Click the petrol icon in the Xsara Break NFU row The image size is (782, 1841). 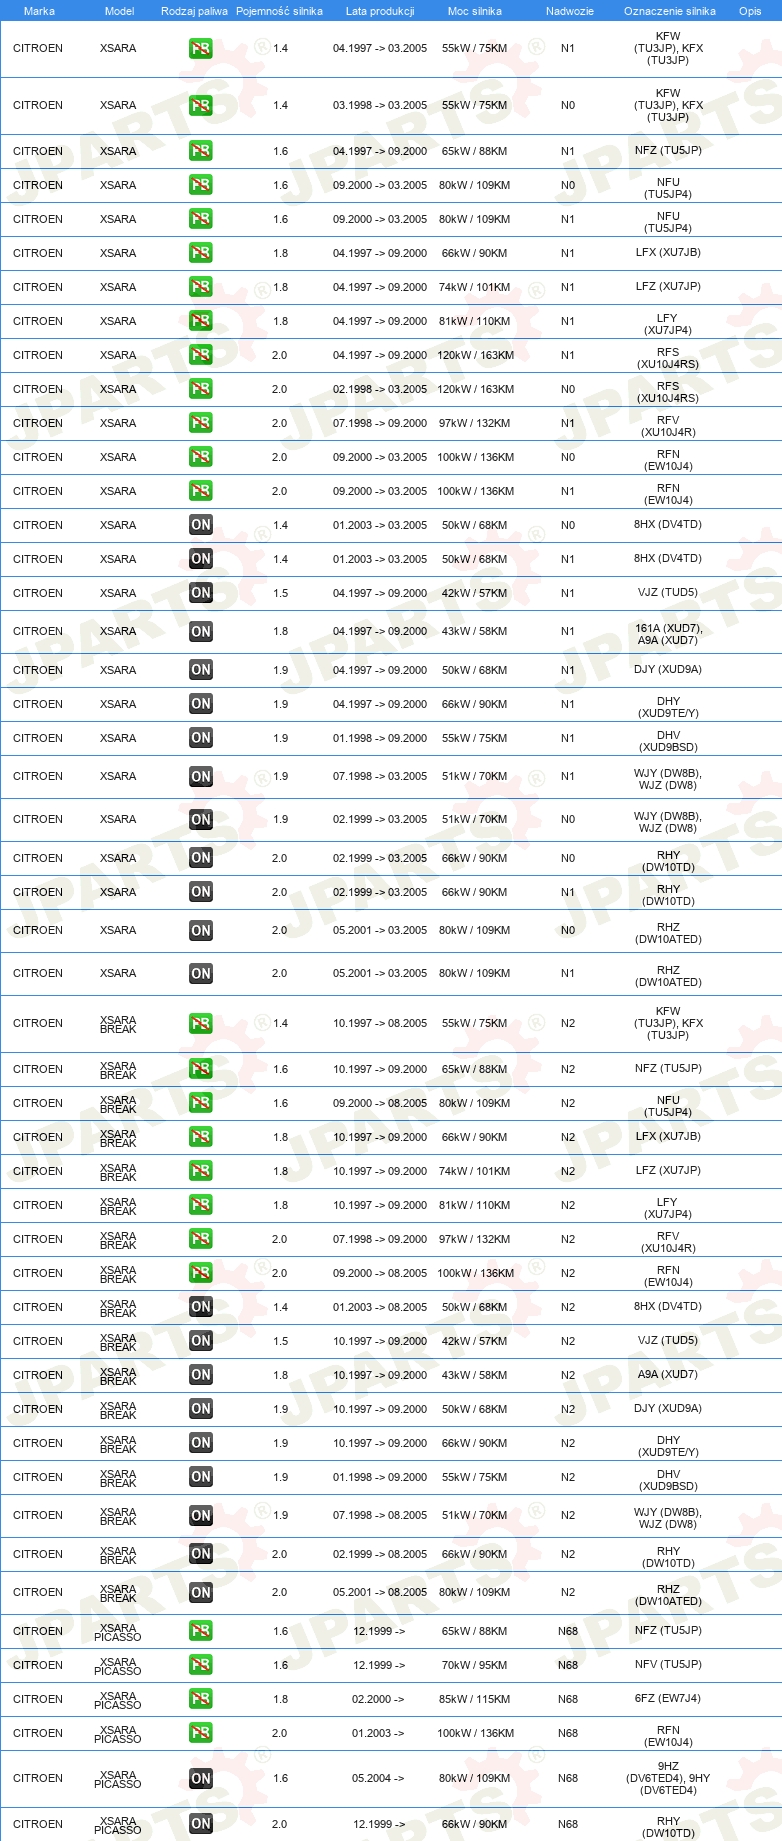[x=201, y=1103]
